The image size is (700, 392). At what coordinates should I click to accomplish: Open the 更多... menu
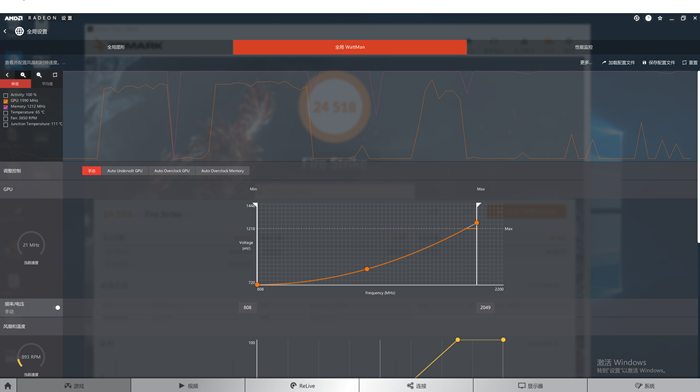[x=585, y=63]
